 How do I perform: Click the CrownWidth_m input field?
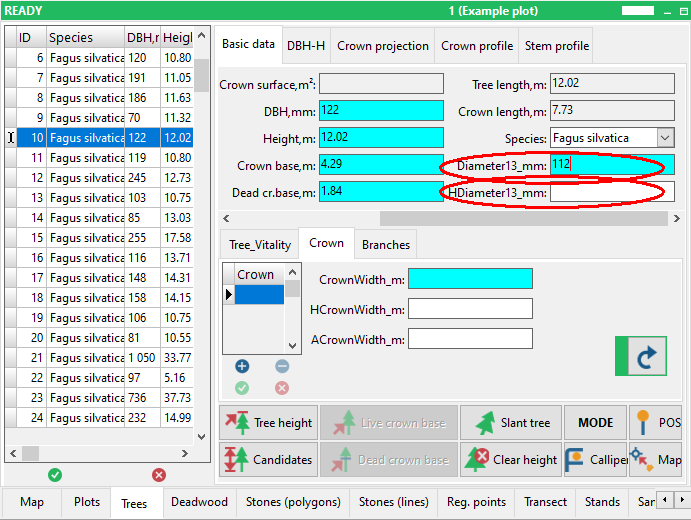coord(470,279)
